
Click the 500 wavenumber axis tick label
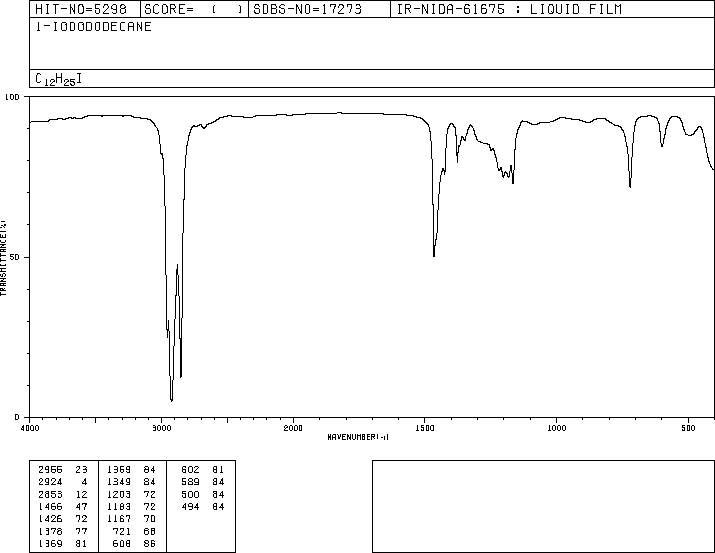point(688,428)
